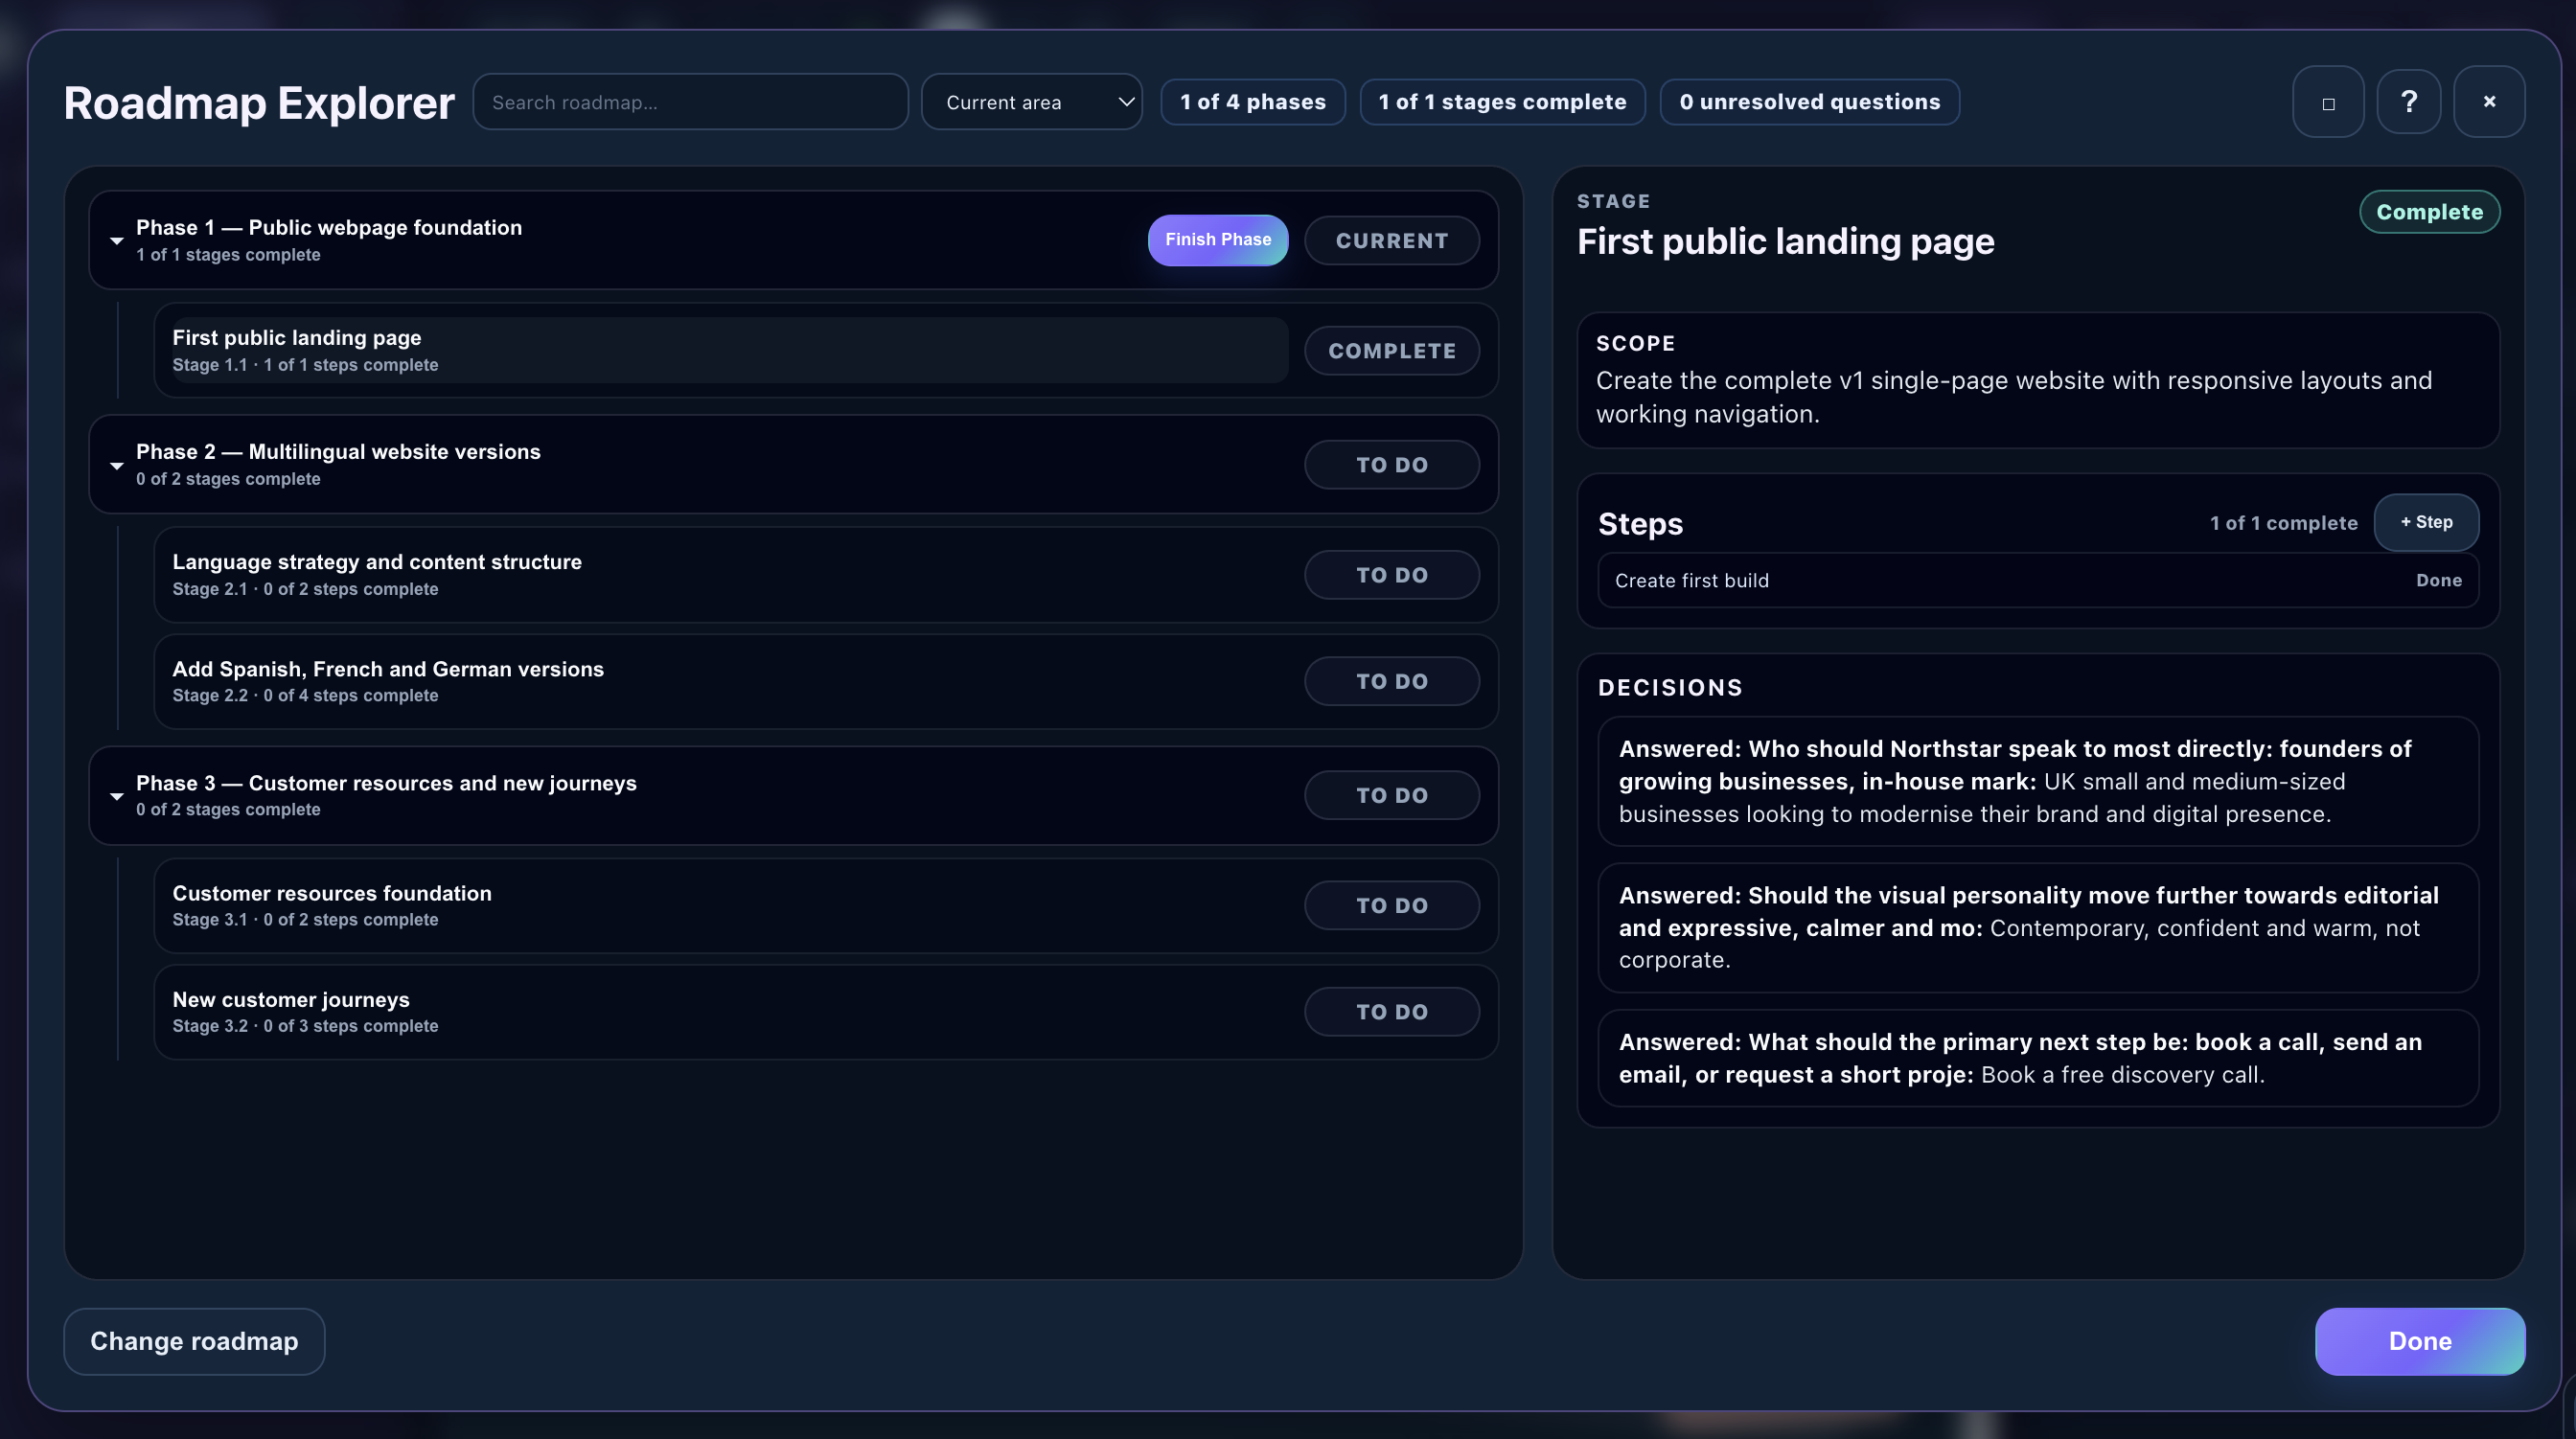The width and height of the screenshot is (2576, 1439).
Task: Click '1 of 1 complete' steps counter
Action: [2283, 523]
